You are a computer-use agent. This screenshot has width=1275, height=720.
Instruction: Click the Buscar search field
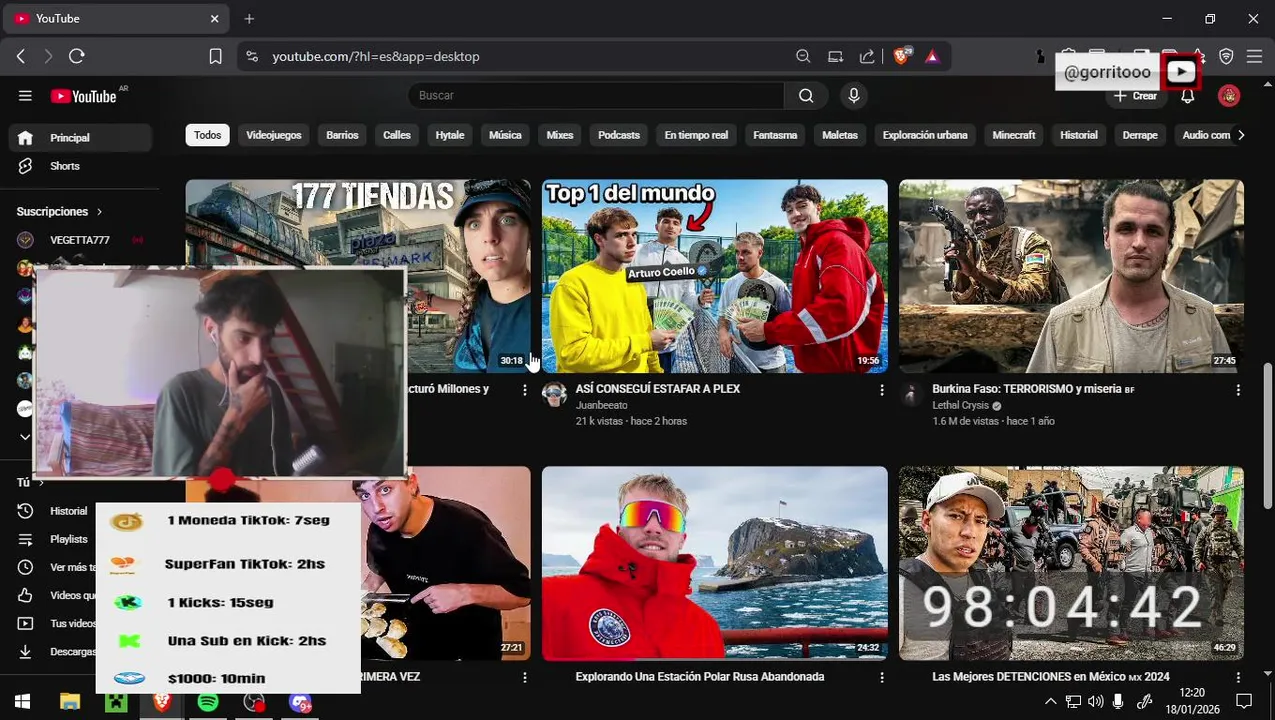point(596,96)
